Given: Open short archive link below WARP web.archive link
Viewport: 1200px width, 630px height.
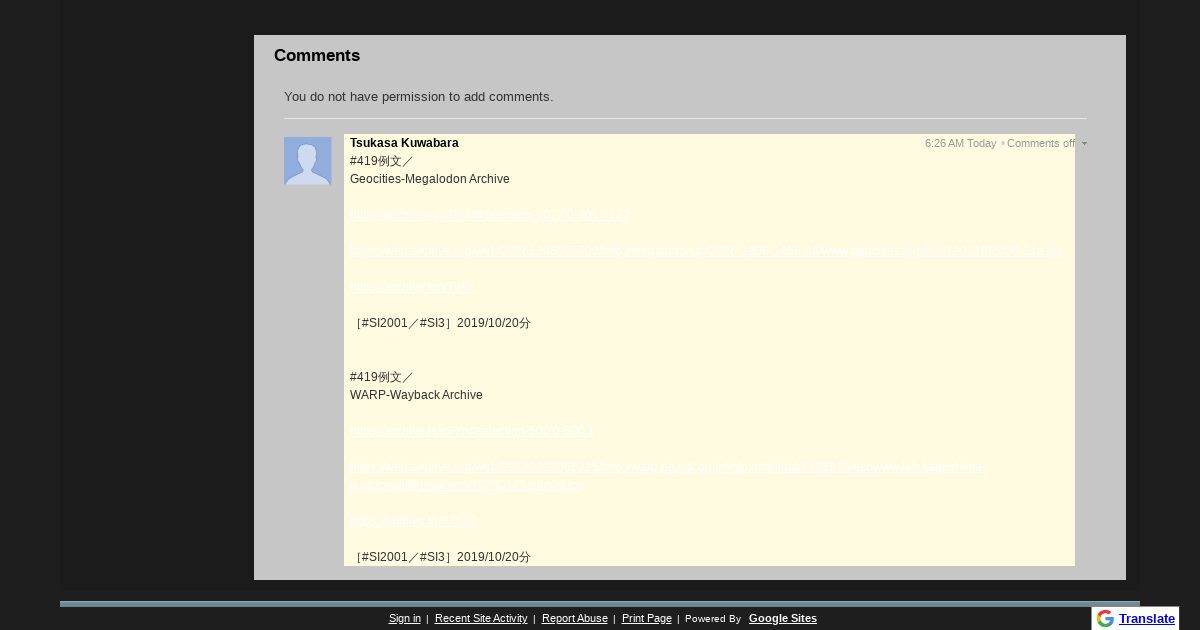Looking at the screenshot, I should [x=413, y=521].
